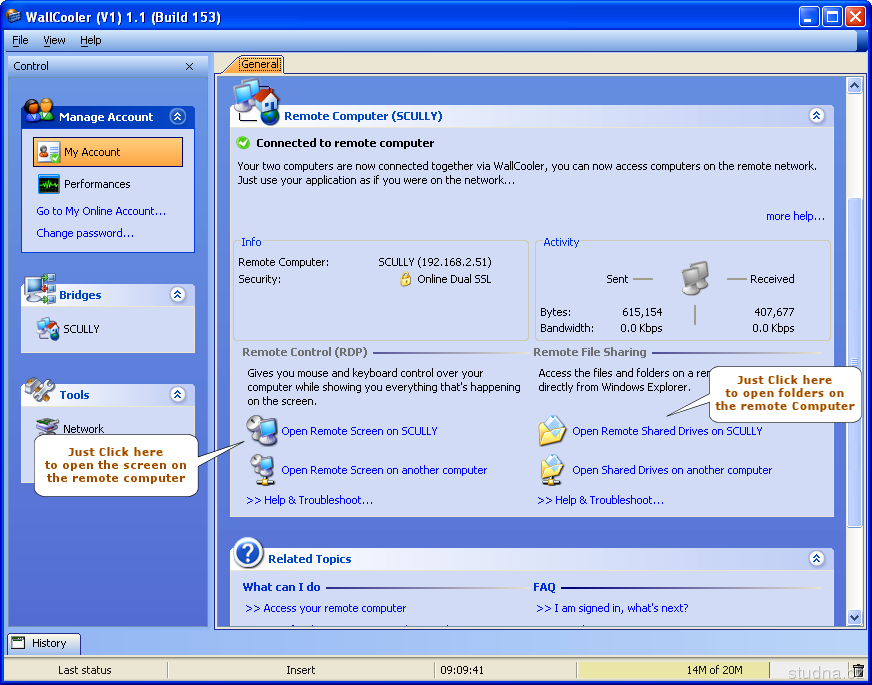Click the Change password link
Screen dimensions: 872x685
pyautogui.click(x=85, y=233)
